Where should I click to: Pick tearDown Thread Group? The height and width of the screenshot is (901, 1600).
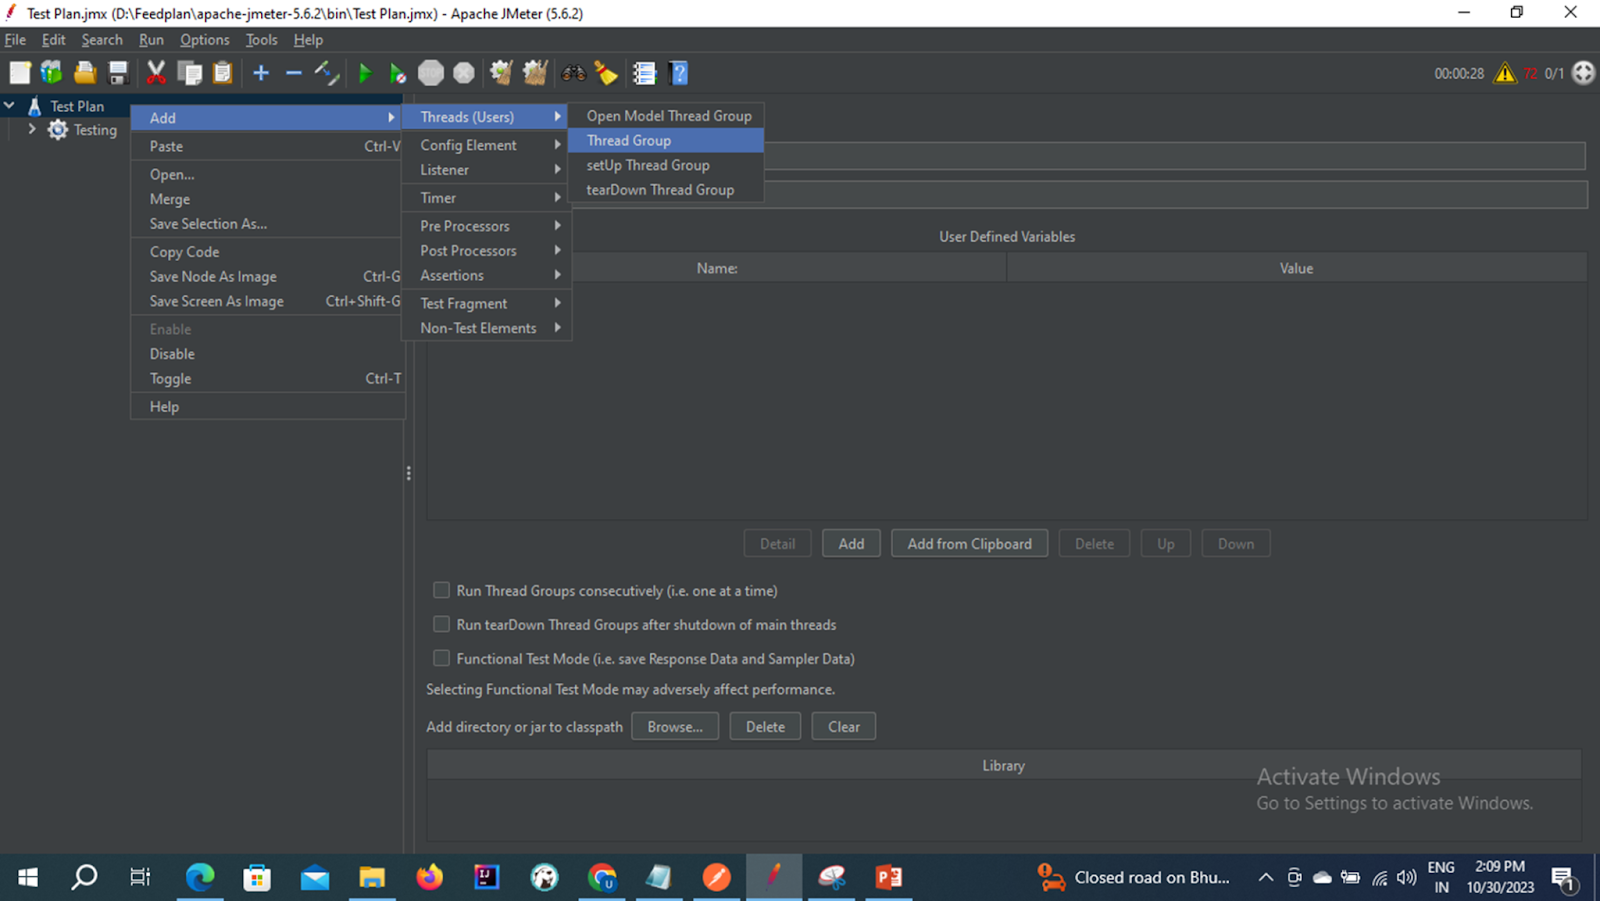click(x=666, y=190)
